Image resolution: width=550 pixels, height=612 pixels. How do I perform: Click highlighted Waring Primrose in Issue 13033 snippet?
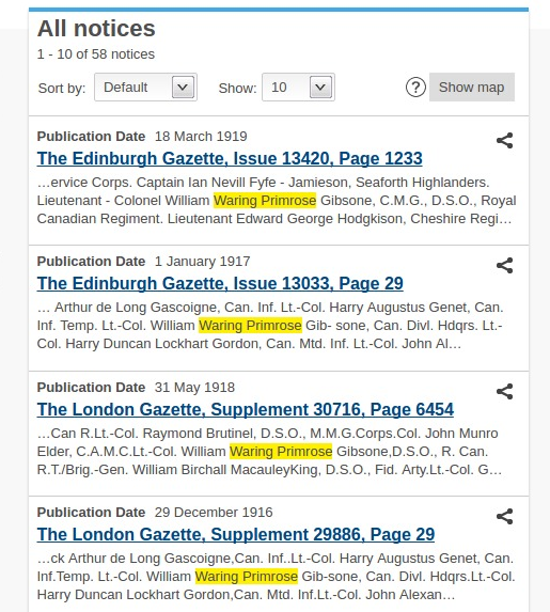click(250, 326)
